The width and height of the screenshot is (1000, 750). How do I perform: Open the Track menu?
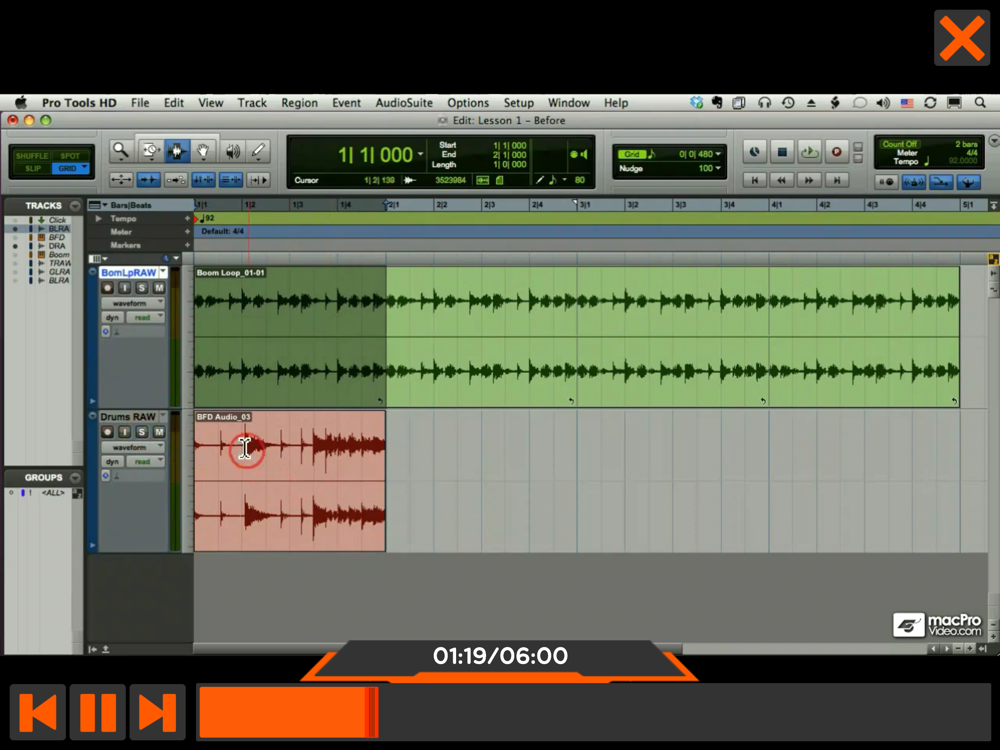[252, 103]
